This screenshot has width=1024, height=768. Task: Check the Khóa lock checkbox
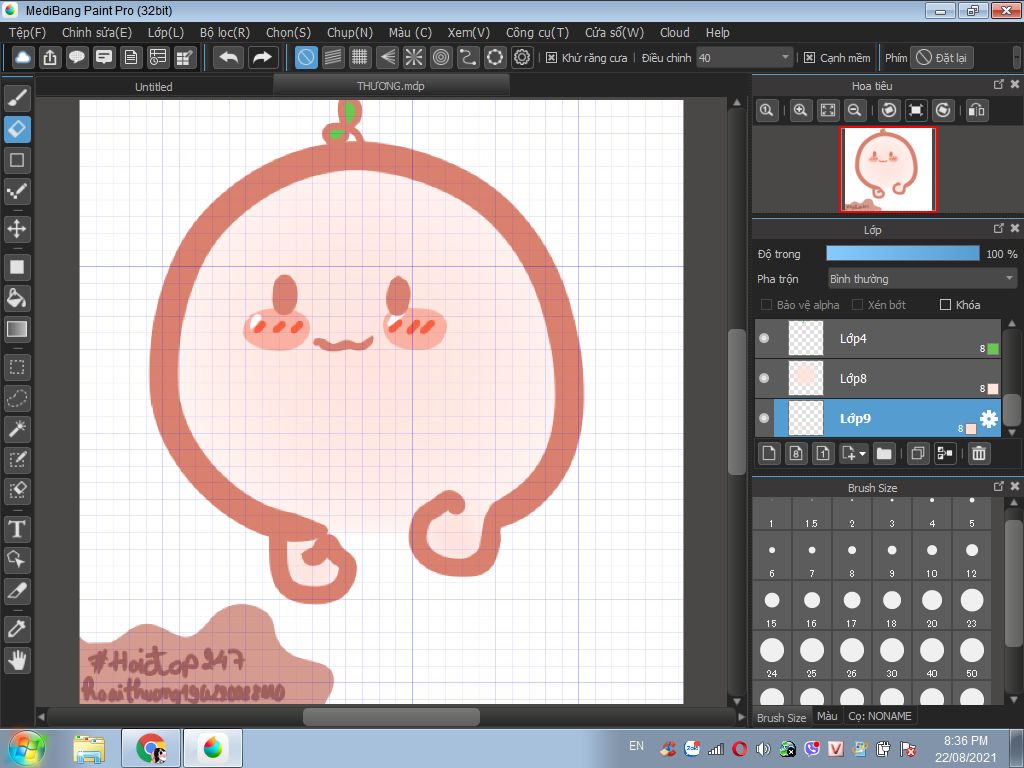point(945,305)
